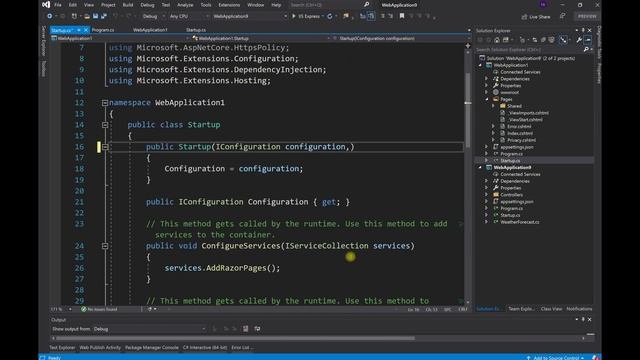Screen dimensions: 640x360
Task: Click the split editor icon above scrollbar
Action: pyautogui.click(x=468, y=46)
